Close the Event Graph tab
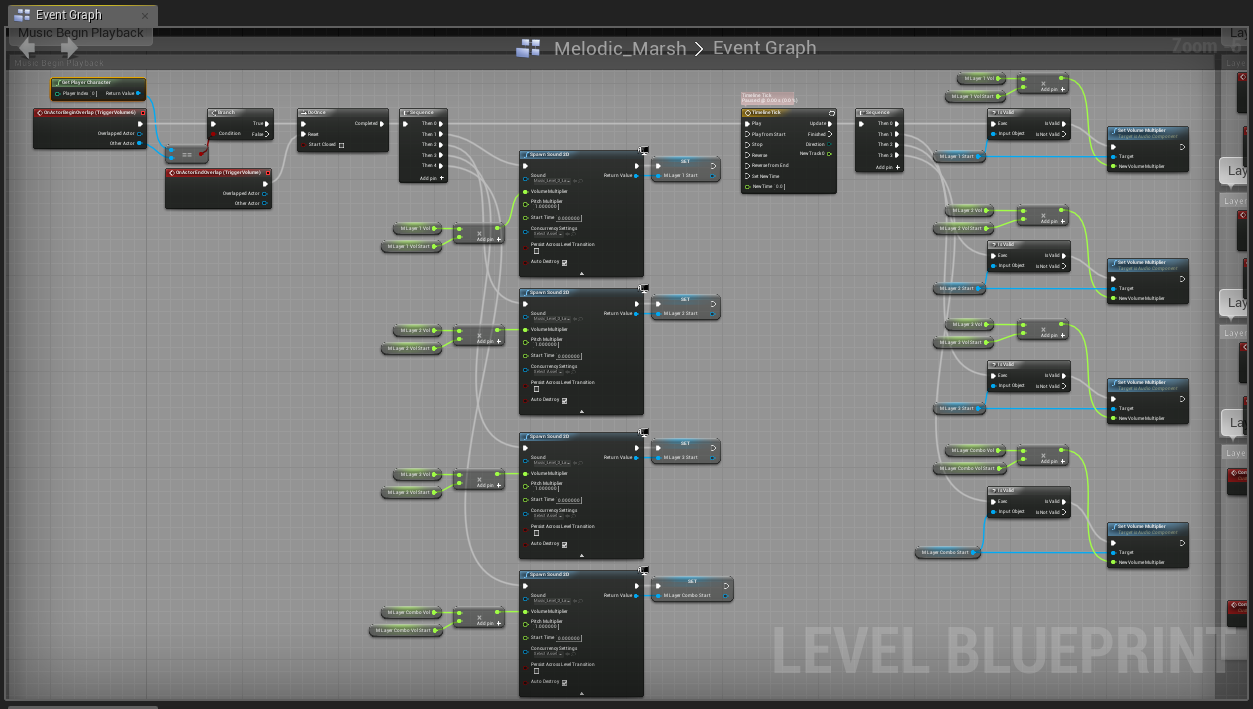Screen dimensions: 1253x709 pos(145,15)
